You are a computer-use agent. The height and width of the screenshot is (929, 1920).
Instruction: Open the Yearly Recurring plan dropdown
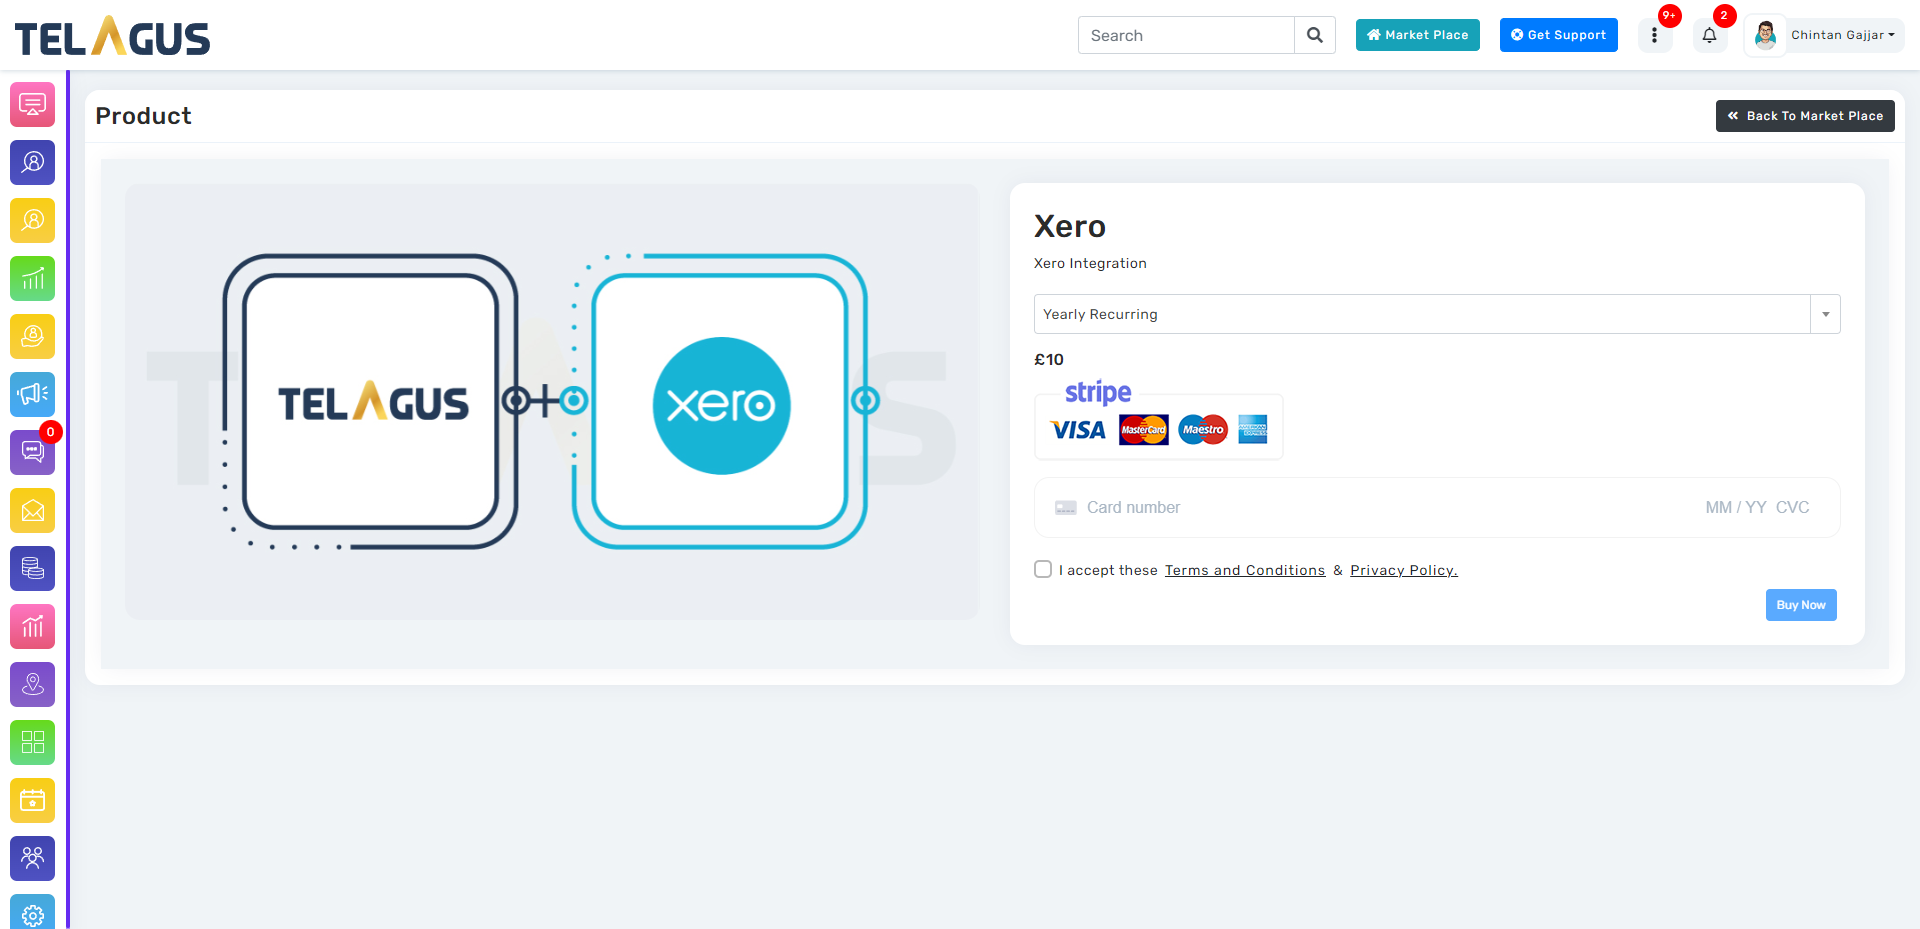coord(1437,314)
